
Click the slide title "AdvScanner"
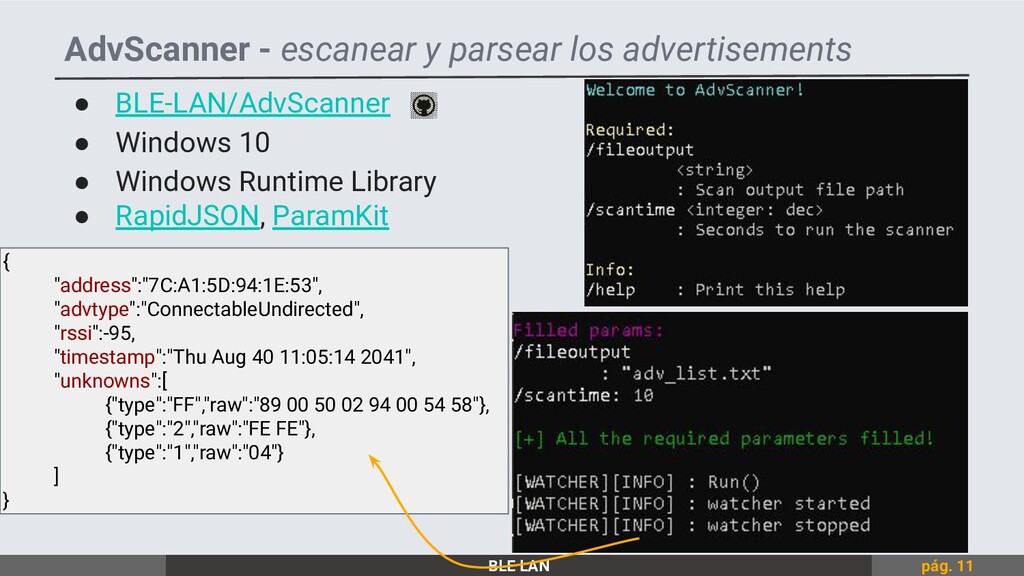click(x=157, y=49)
